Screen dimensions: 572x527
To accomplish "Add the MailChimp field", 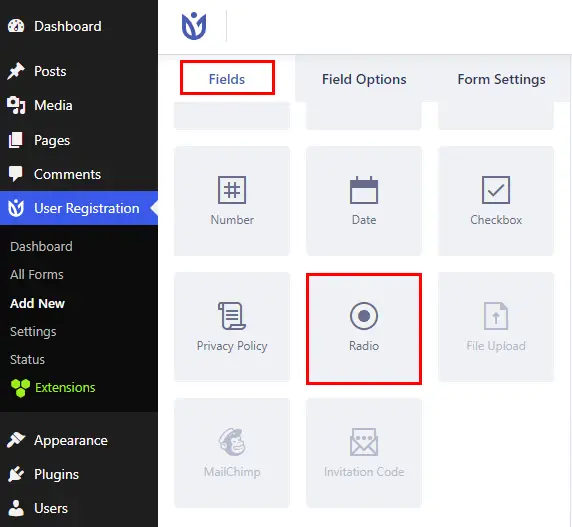I will (x=232, y=453).
